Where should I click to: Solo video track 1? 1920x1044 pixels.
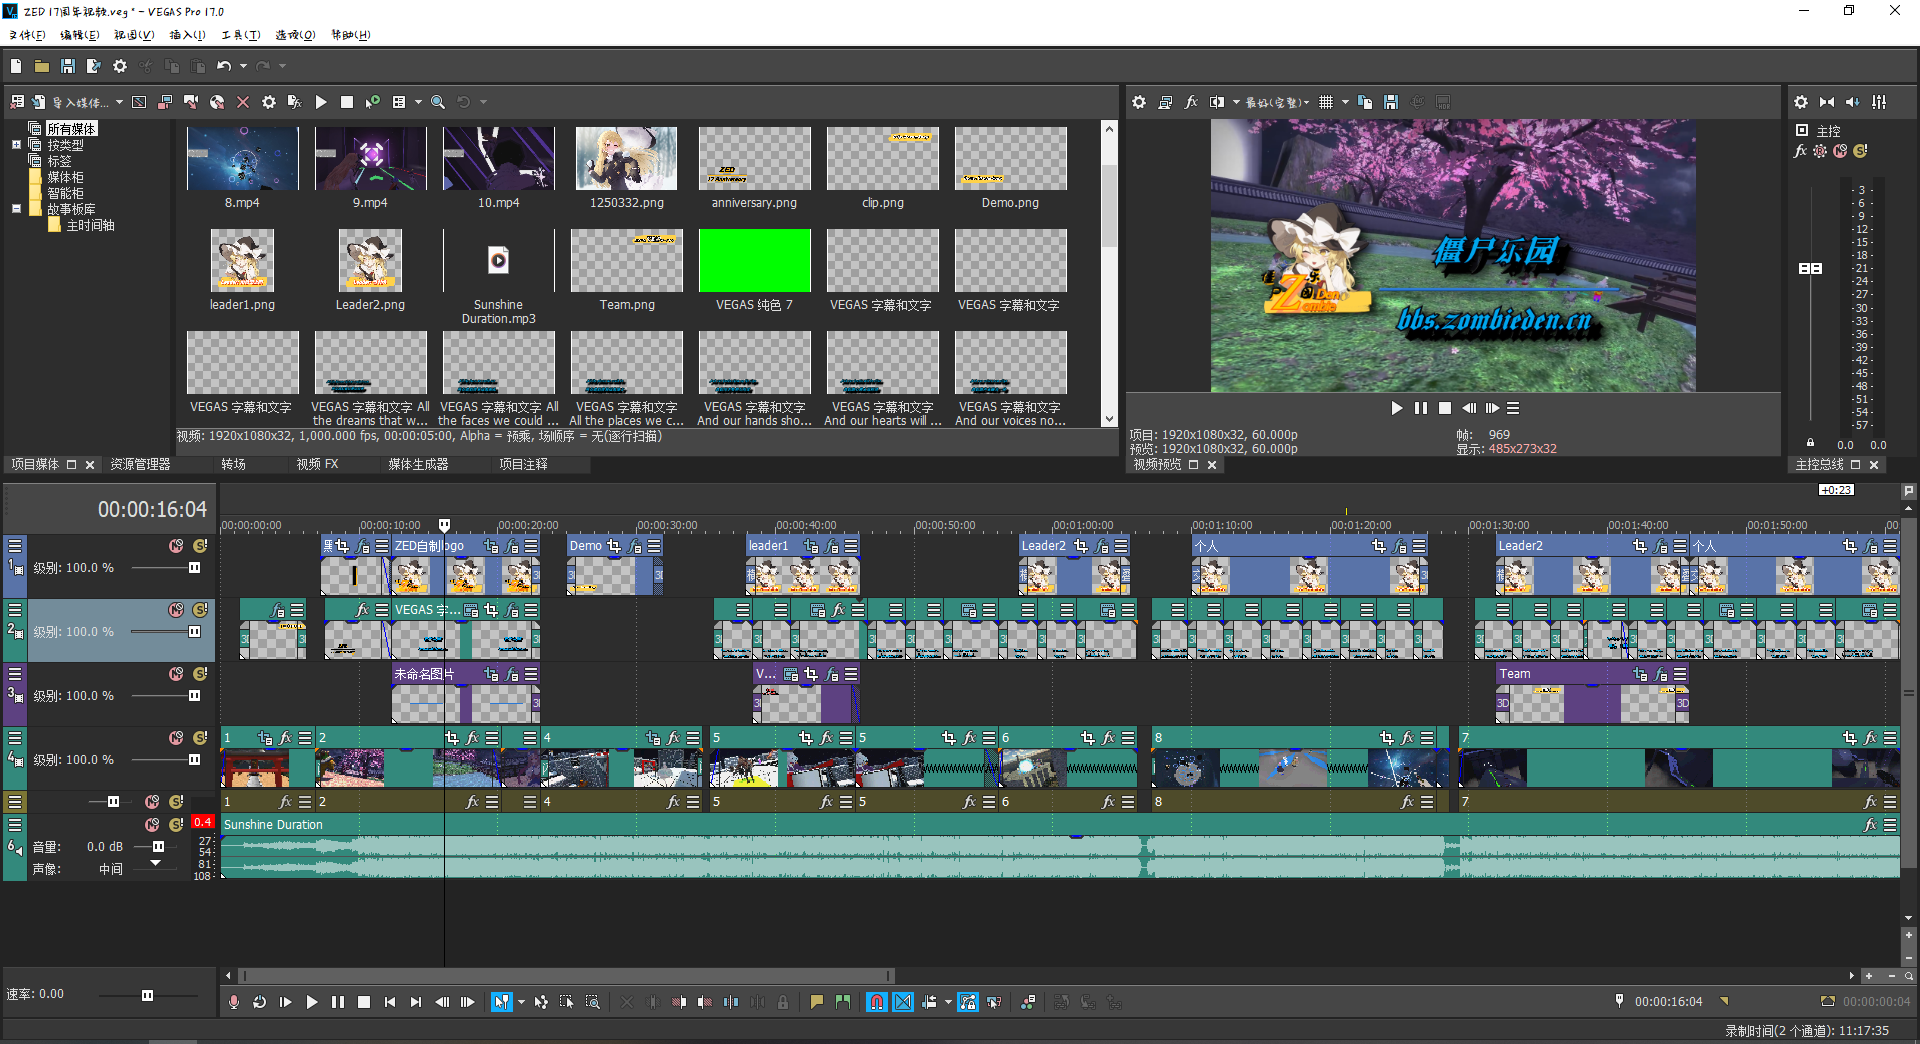coord(200,546)
